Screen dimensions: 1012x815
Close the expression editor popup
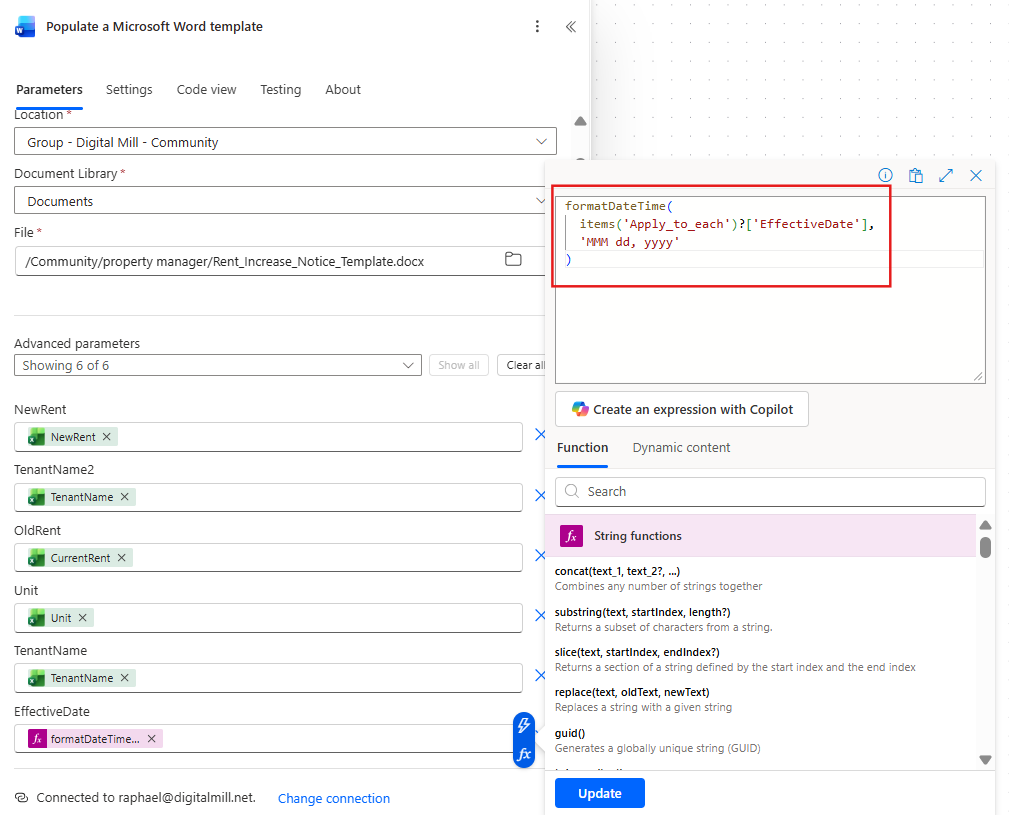(x=976, y=176)
